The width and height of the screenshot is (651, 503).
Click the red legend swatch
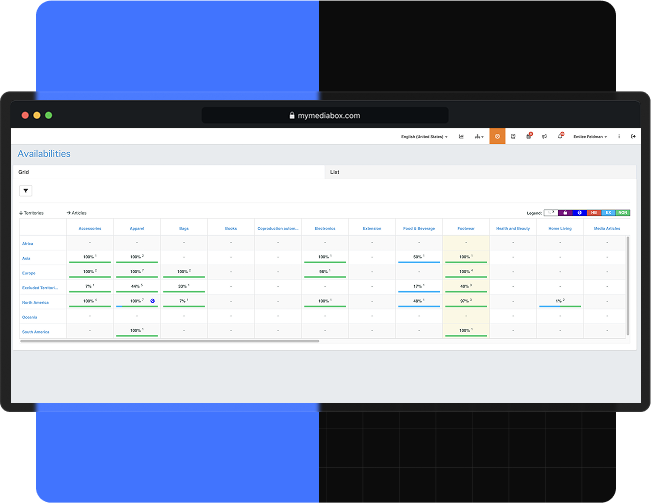pos(593,213)
